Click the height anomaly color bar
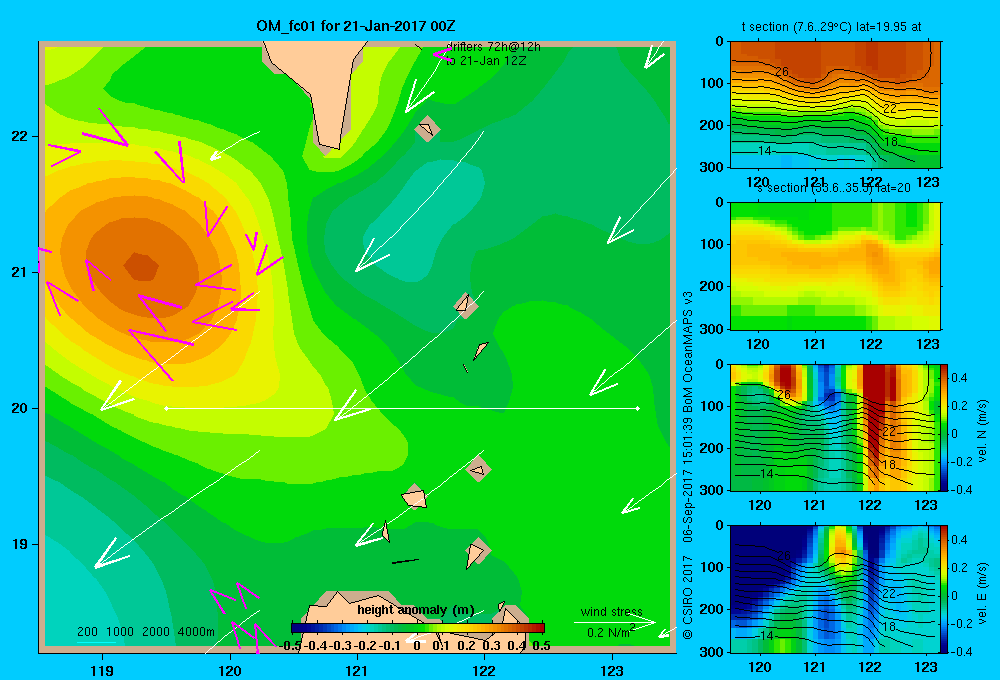1000x680 pixels. click(x=418, y=628)
